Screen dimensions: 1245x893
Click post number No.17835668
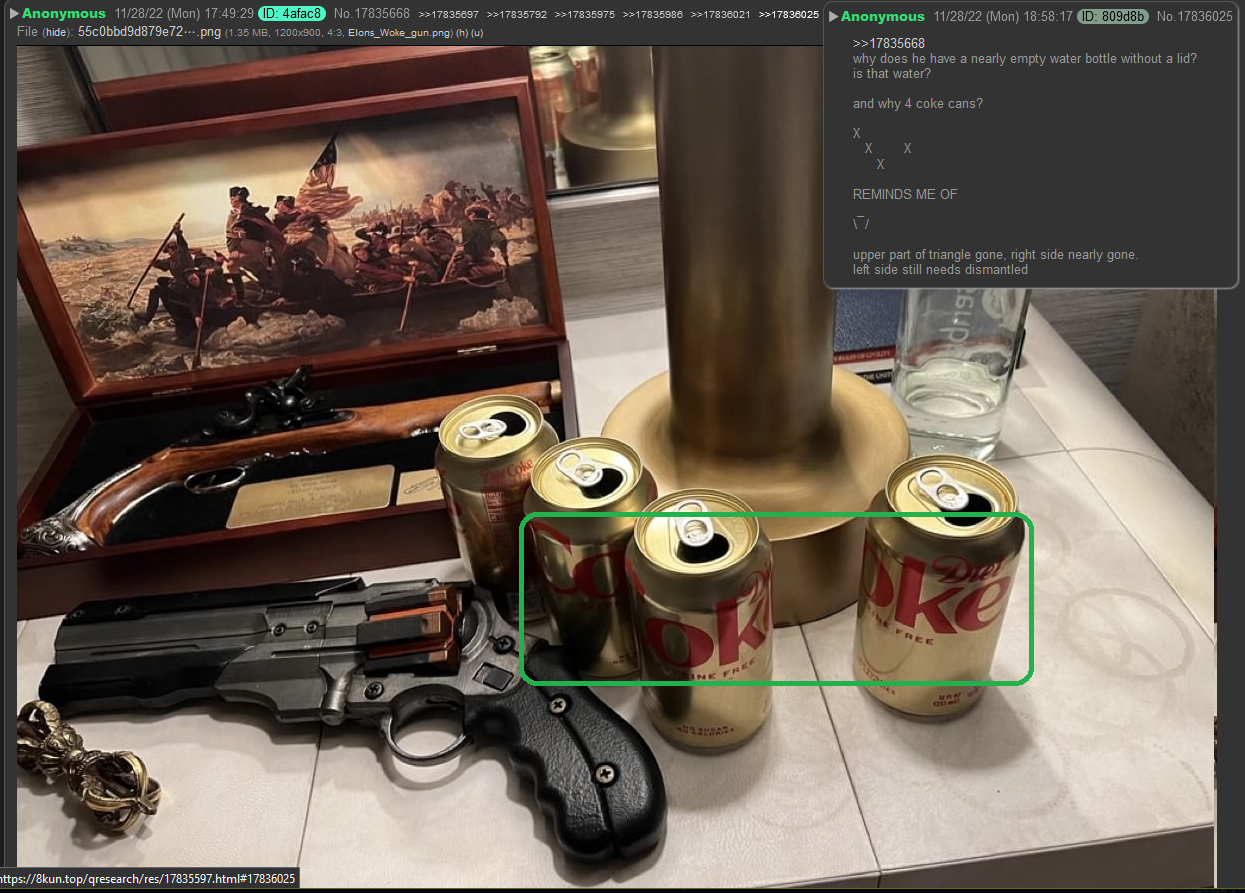tap(372, 14)
